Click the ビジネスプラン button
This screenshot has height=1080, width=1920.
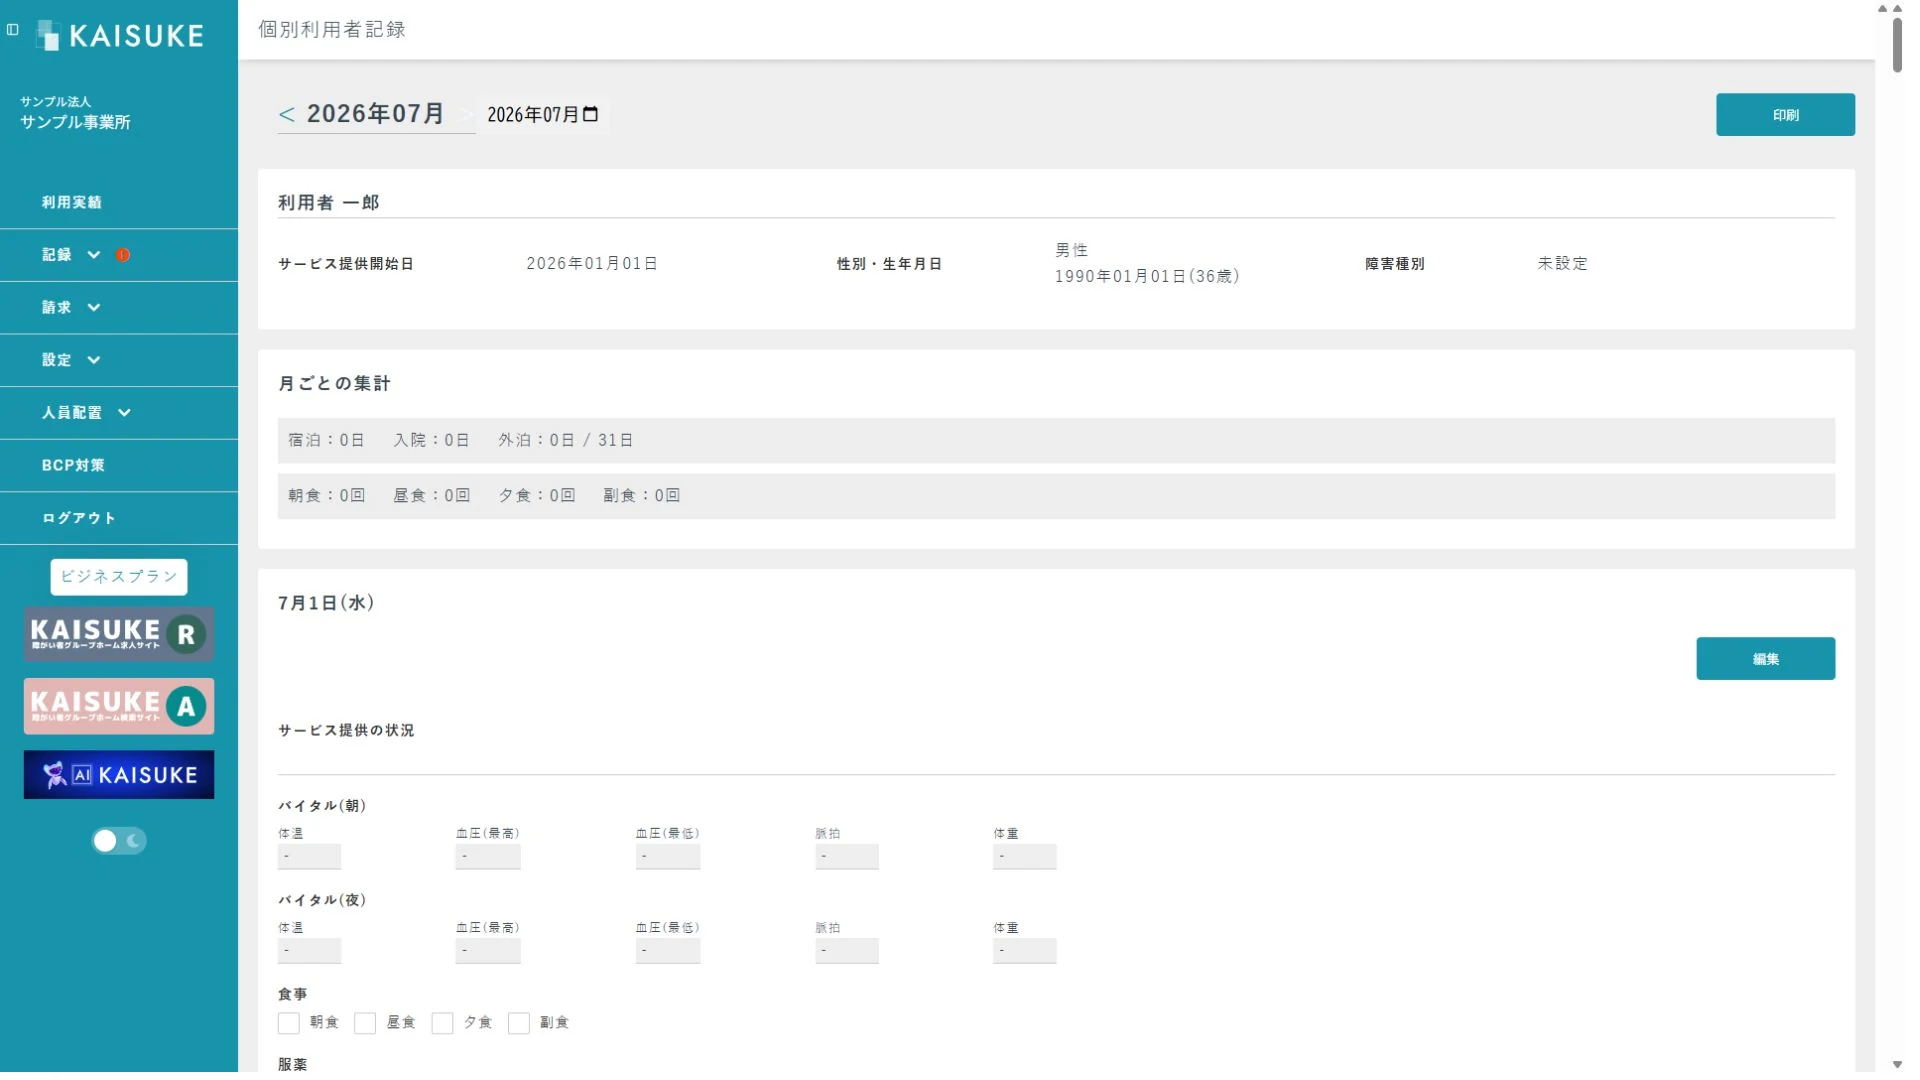click(x=119, y=577)
